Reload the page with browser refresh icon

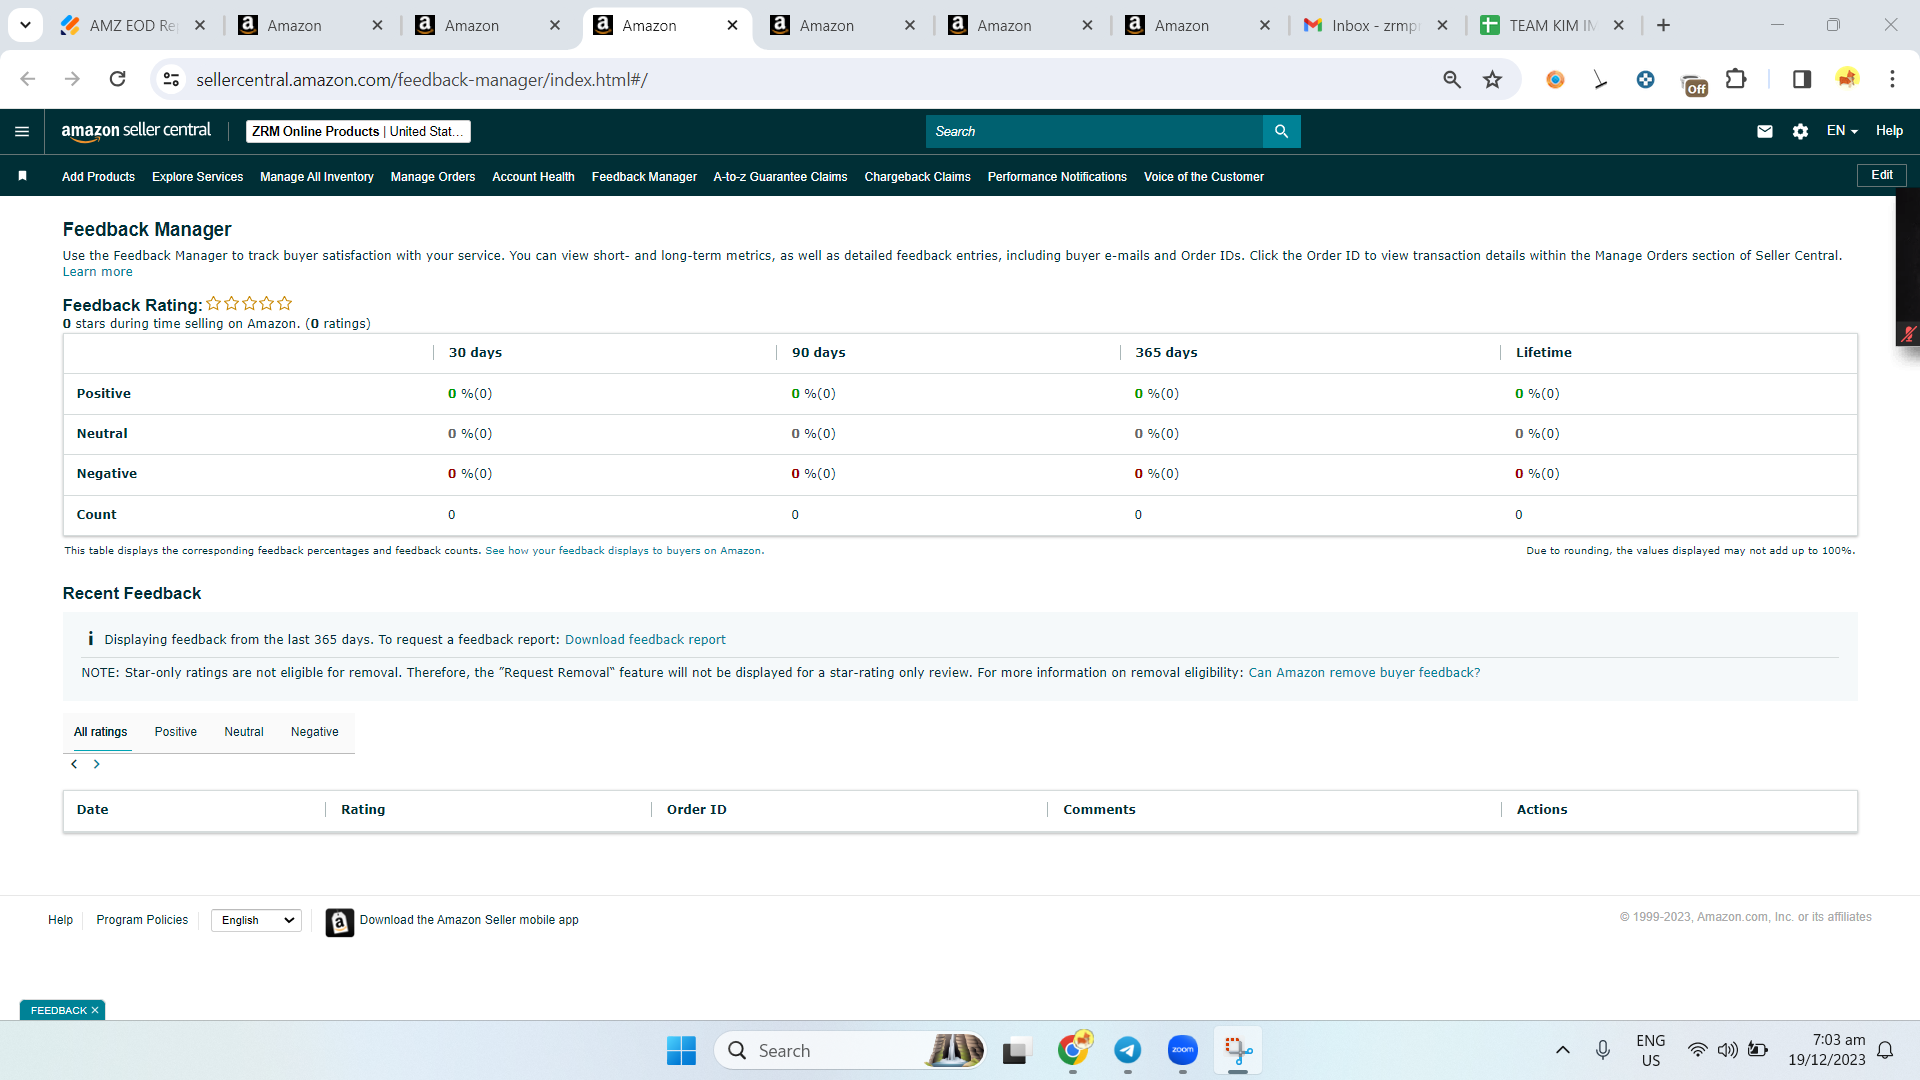pyautogui.click(x=117, y=79)
